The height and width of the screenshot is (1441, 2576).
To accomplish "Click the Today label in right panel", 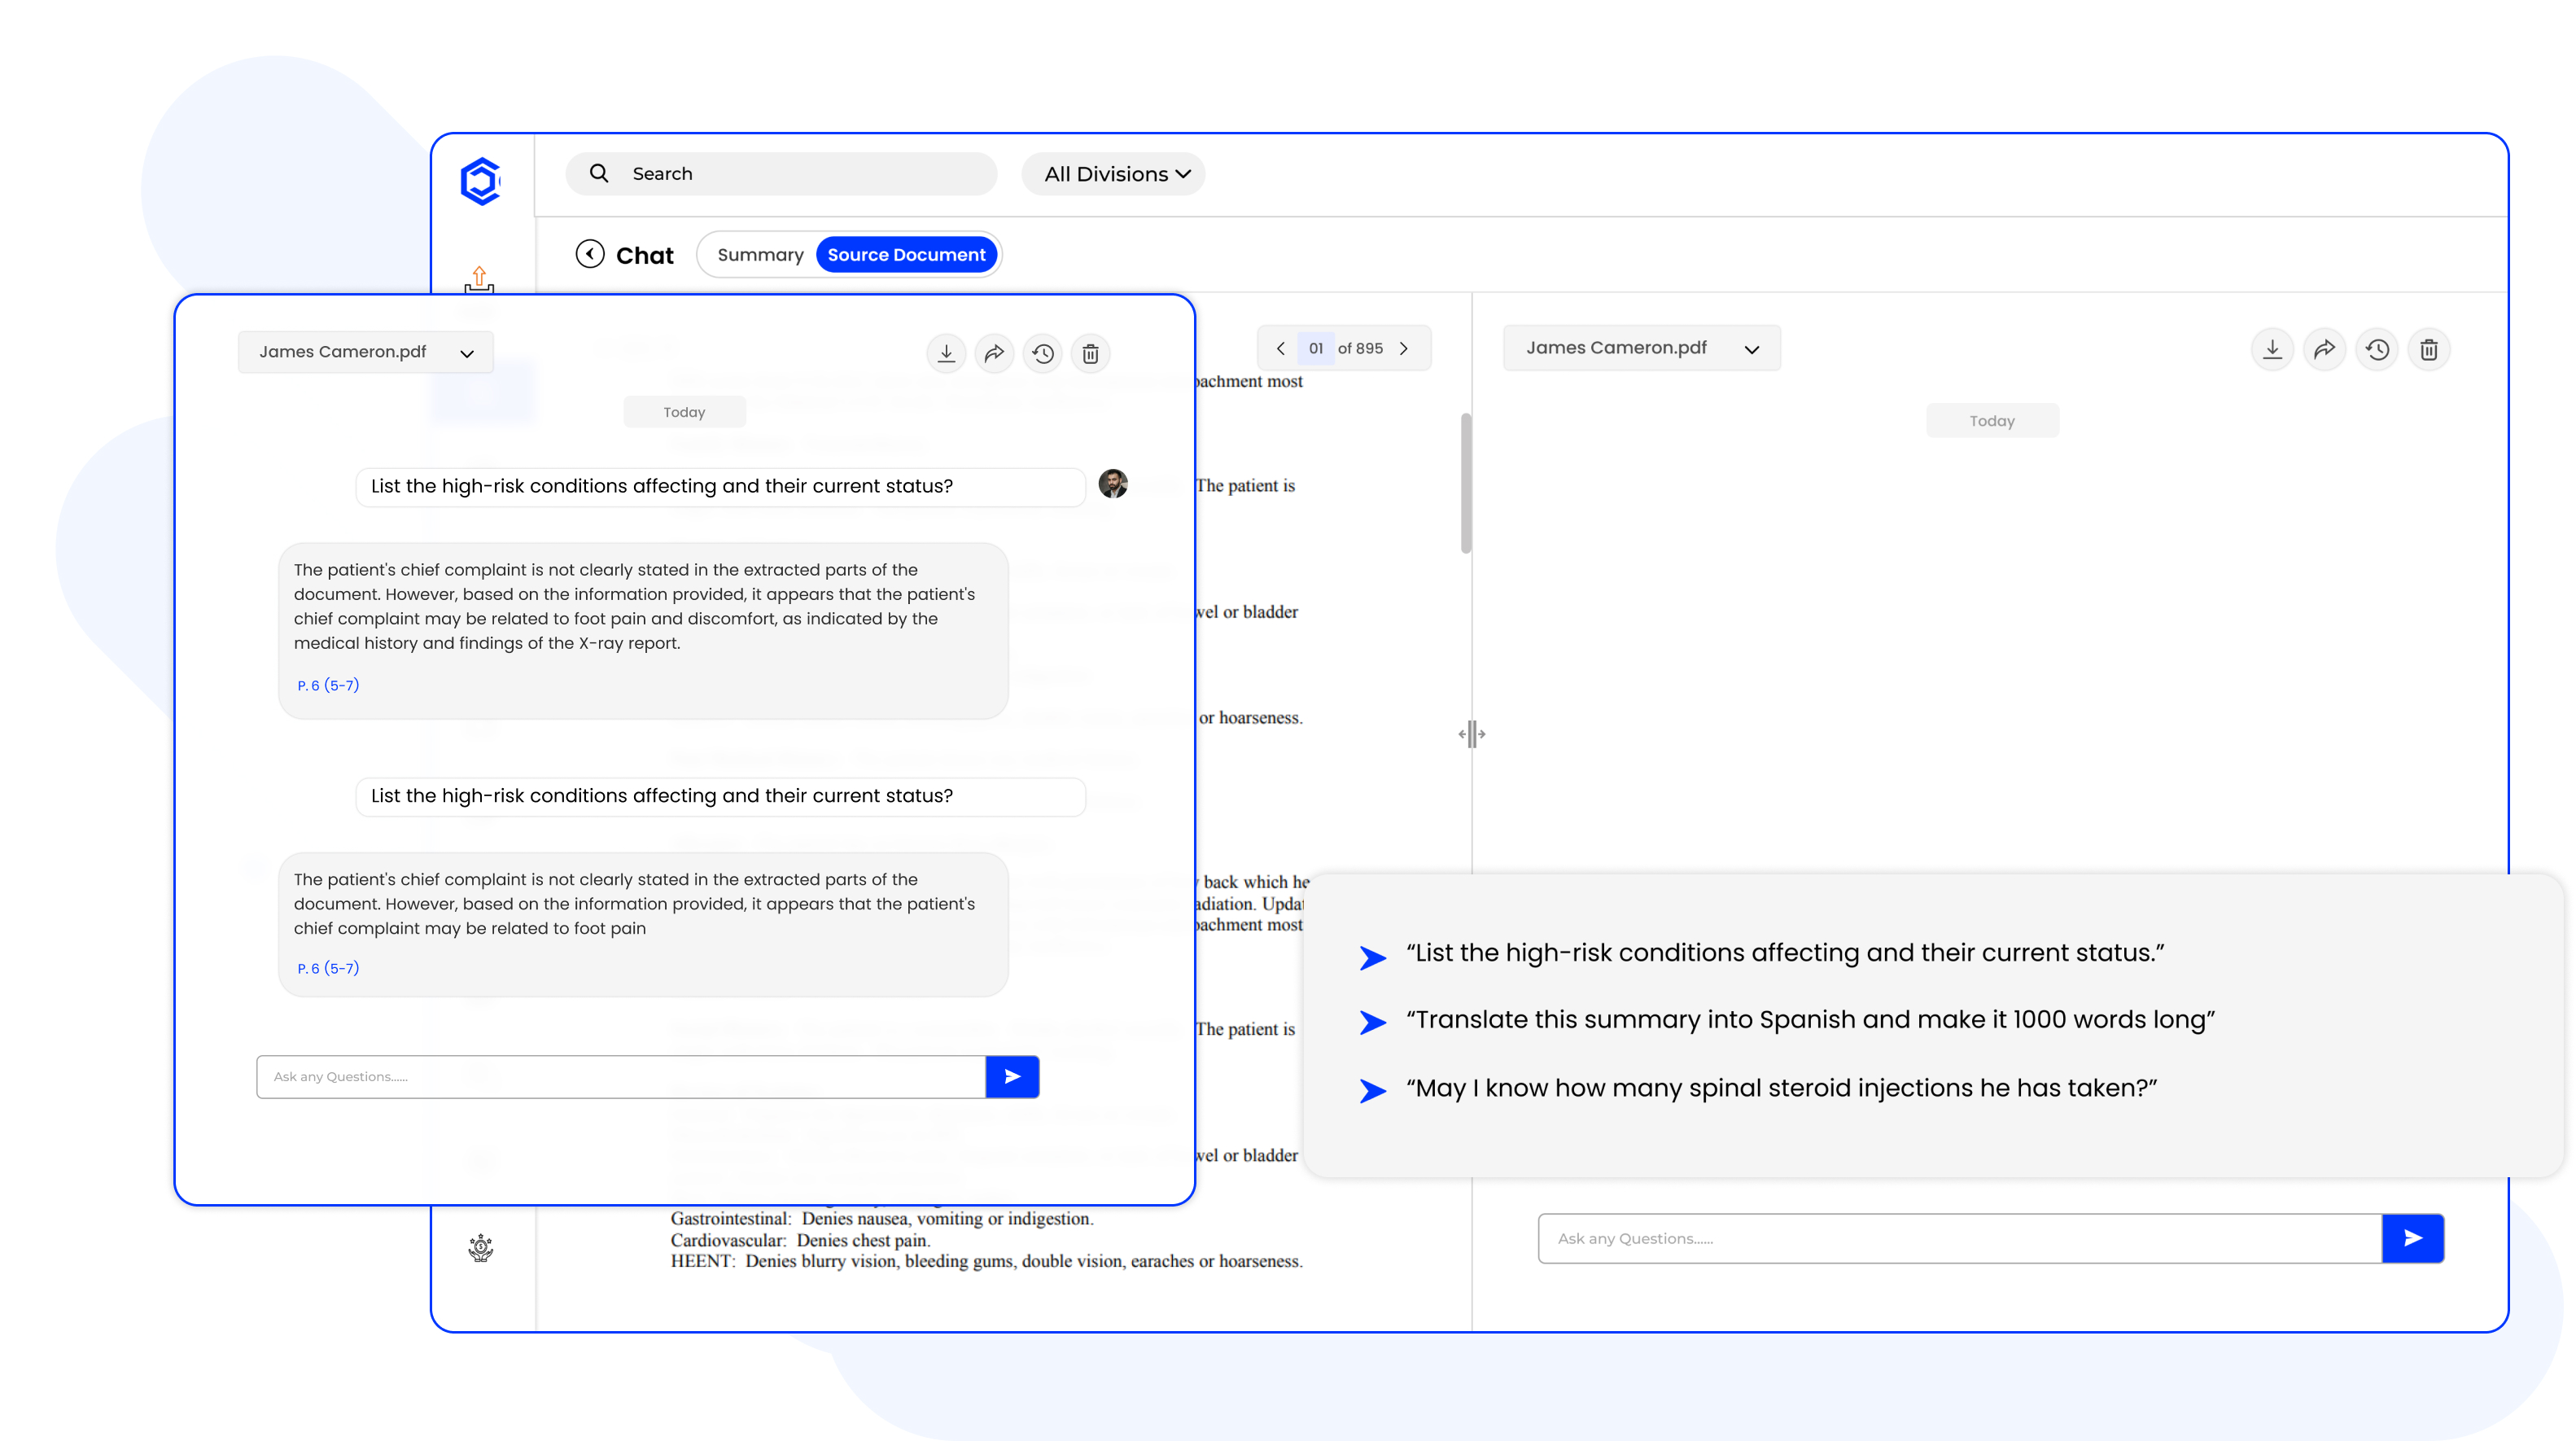I will [x=1992, y=421].
